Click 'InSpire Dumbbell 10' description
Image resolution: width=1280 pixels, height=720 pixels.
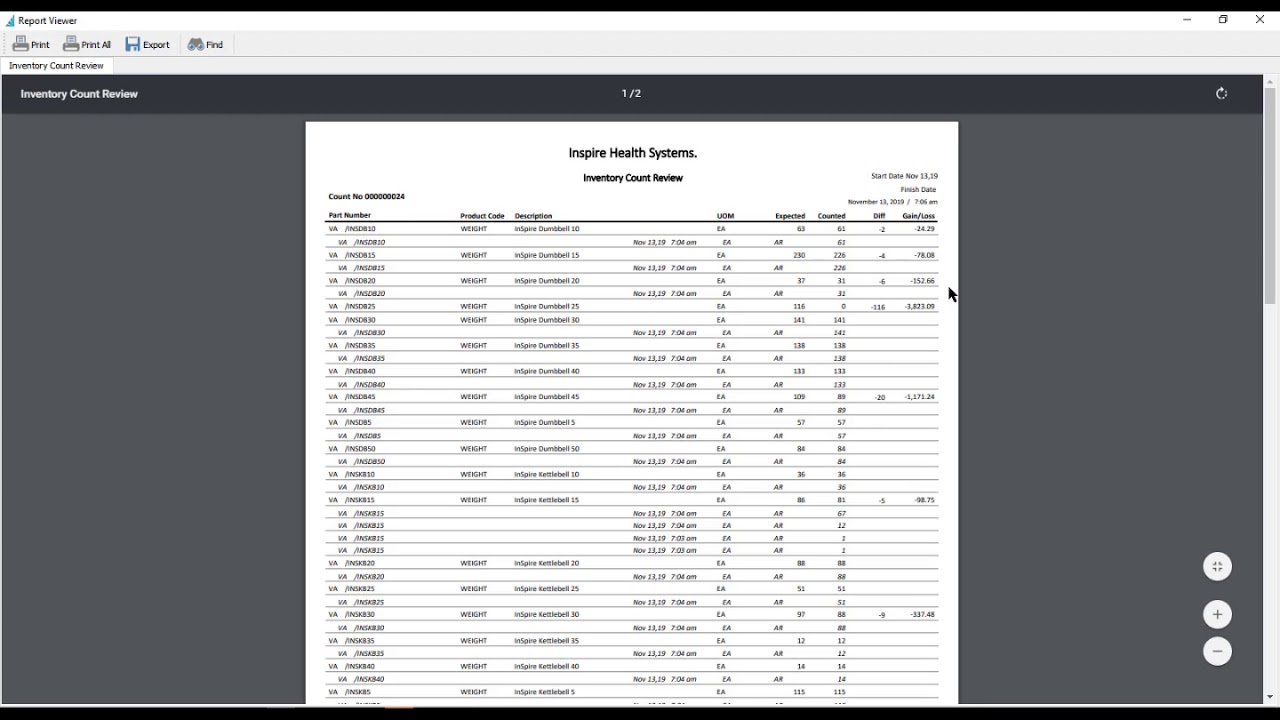(x=547, y=229)
